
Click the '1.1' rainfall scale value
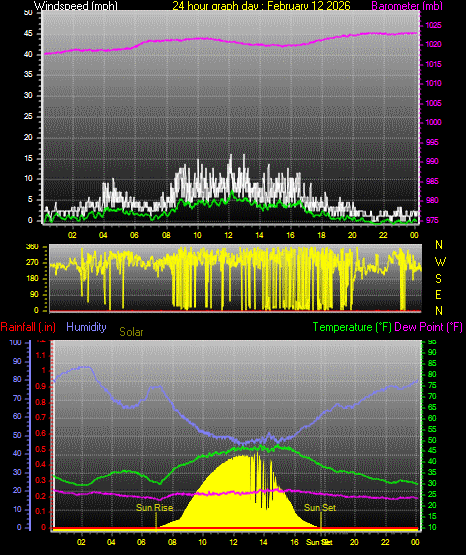pos(41,355)
